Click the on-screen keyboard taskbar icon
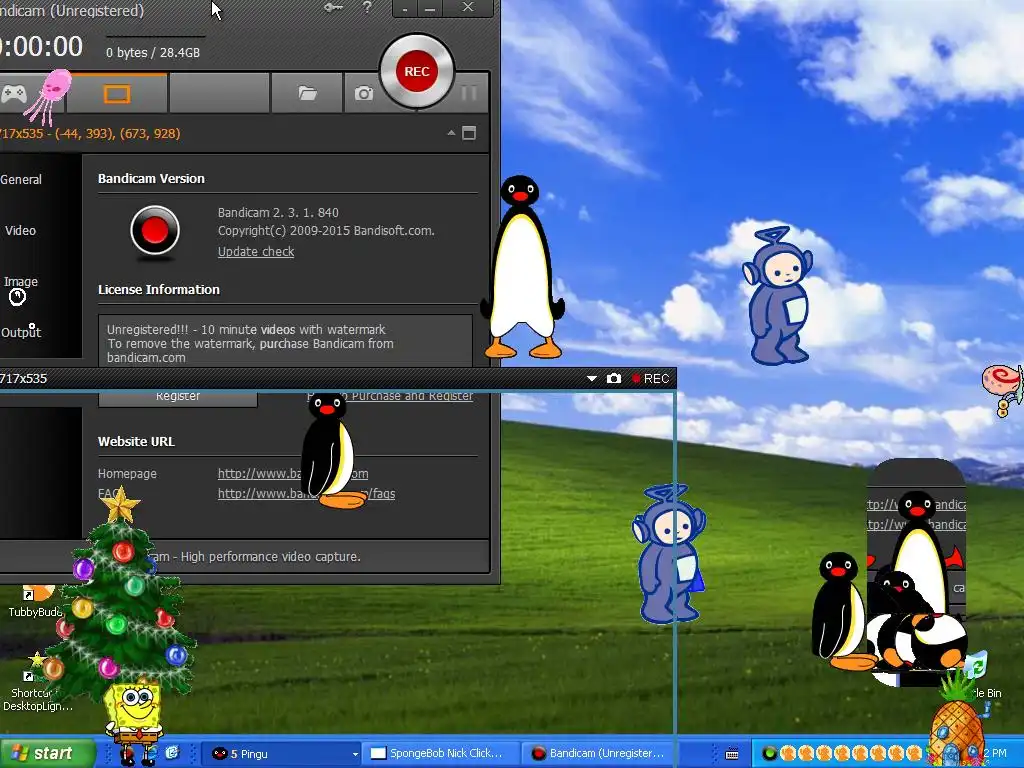 731,754
